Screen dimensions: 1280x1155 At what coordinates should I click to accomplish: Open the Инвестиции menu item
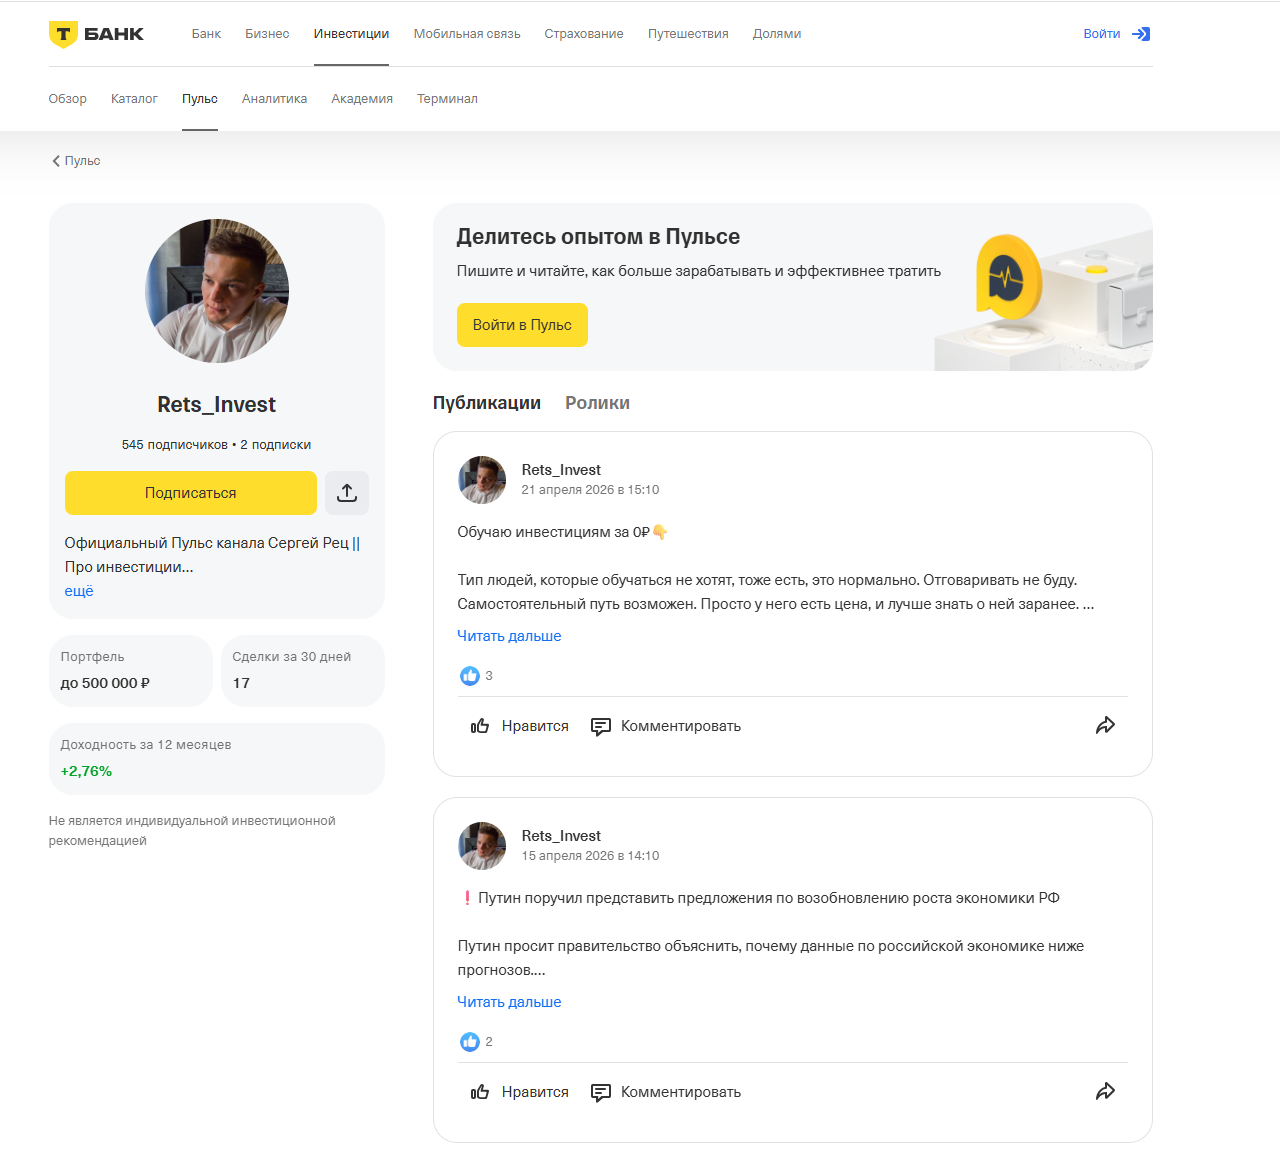tap(351, 34)
